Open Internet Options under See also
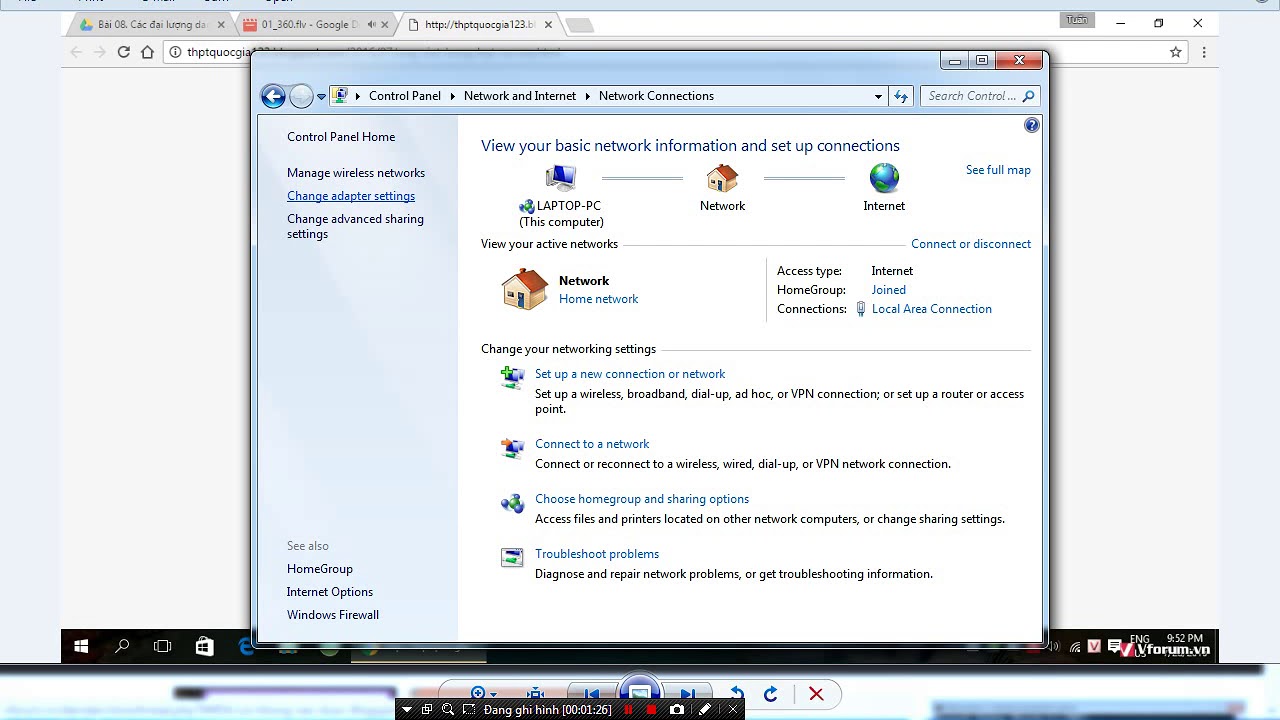The width and height of the screenshot is (1280, 720). (330, 592)
